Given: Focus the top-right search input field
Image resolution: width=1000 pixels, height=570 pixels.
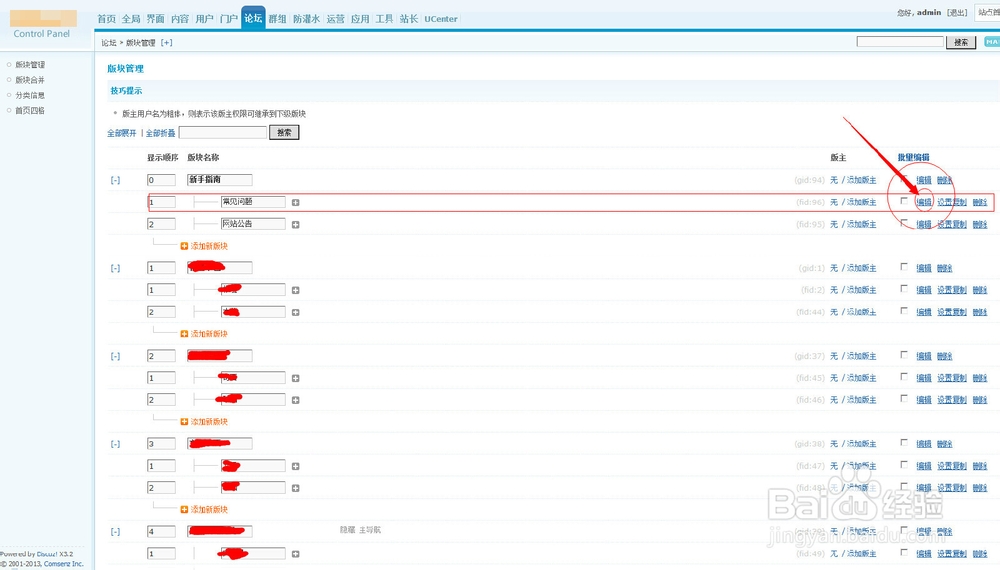Looking at the screenshot, I should point(900,41).
